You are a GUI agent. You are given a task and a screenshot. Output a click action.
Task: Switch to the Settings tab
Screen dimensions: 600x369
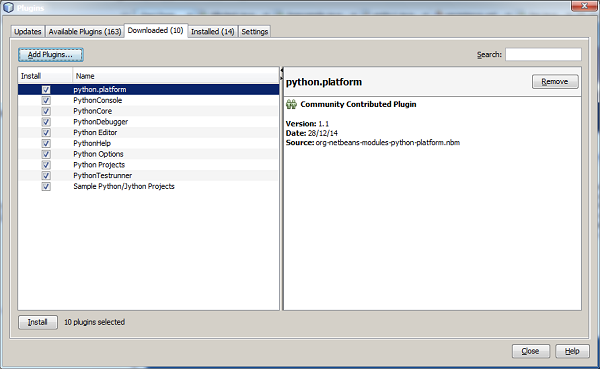point(254,31)
